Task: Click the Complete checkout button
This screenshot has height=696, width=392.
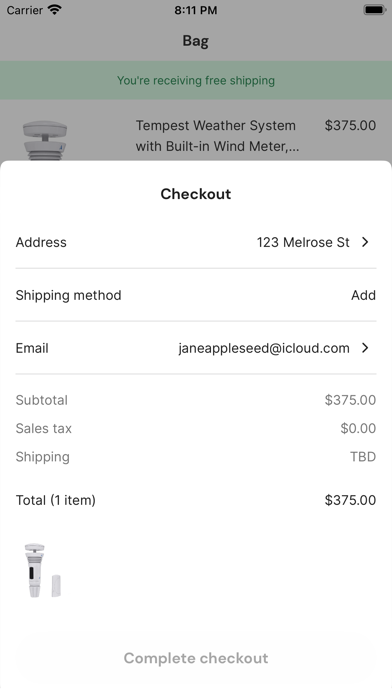Action: coord(196,658)
